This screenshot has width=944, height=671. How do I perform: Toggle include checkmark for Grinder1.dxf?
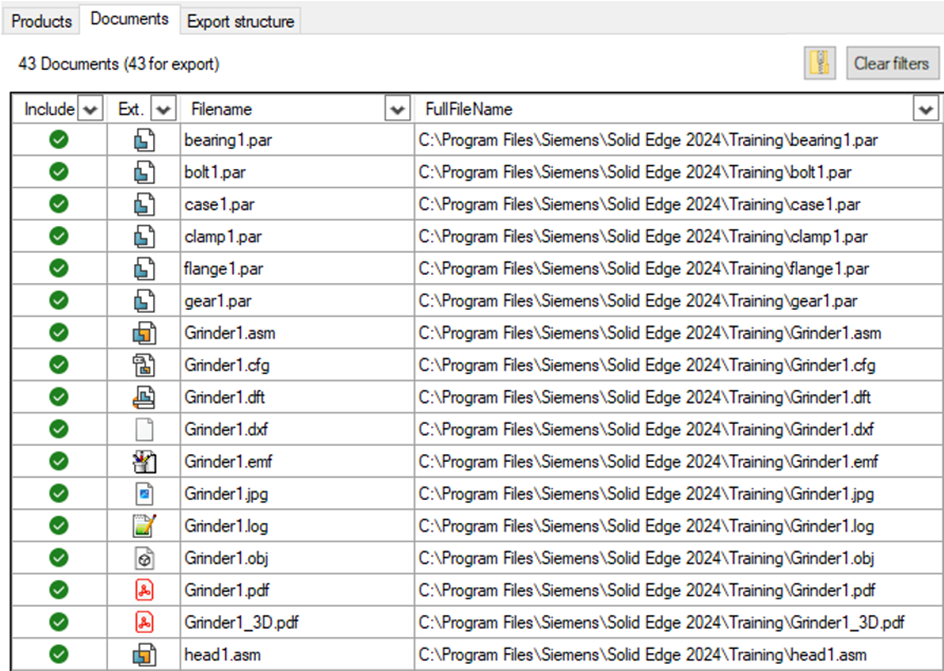click(x=59, y=429)
